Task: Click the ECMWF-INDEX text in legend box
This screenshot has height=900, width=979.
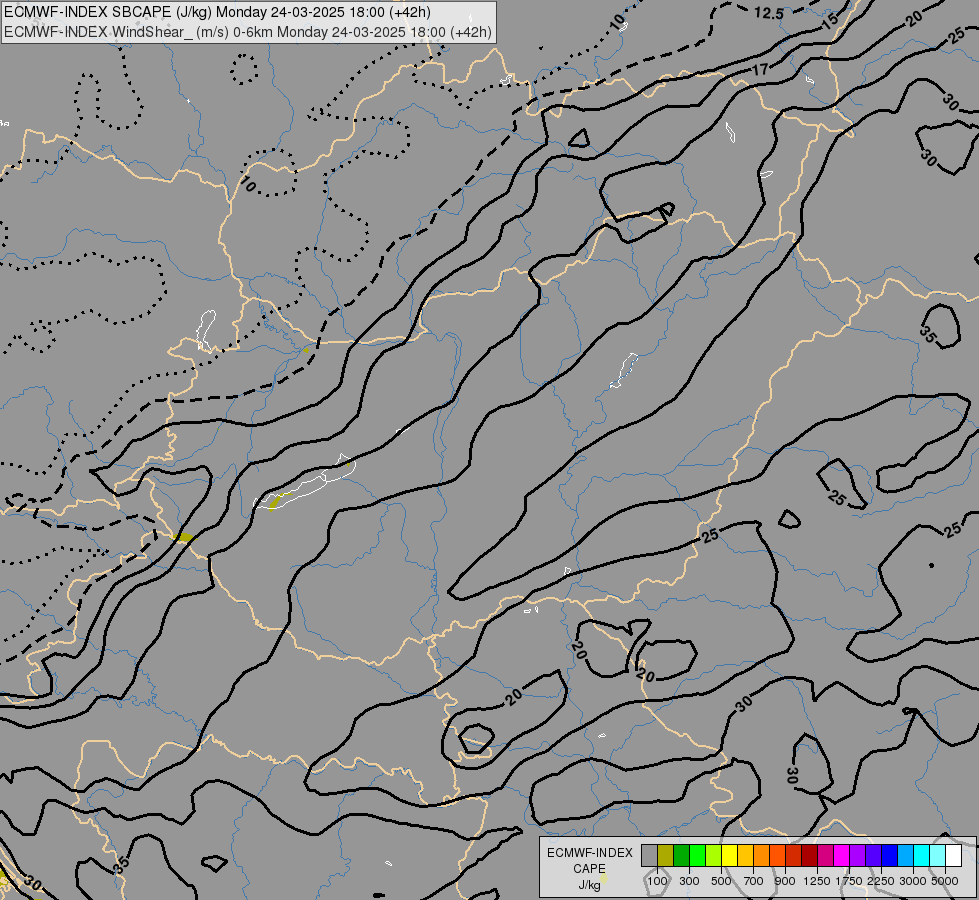Action: [589, 853]
